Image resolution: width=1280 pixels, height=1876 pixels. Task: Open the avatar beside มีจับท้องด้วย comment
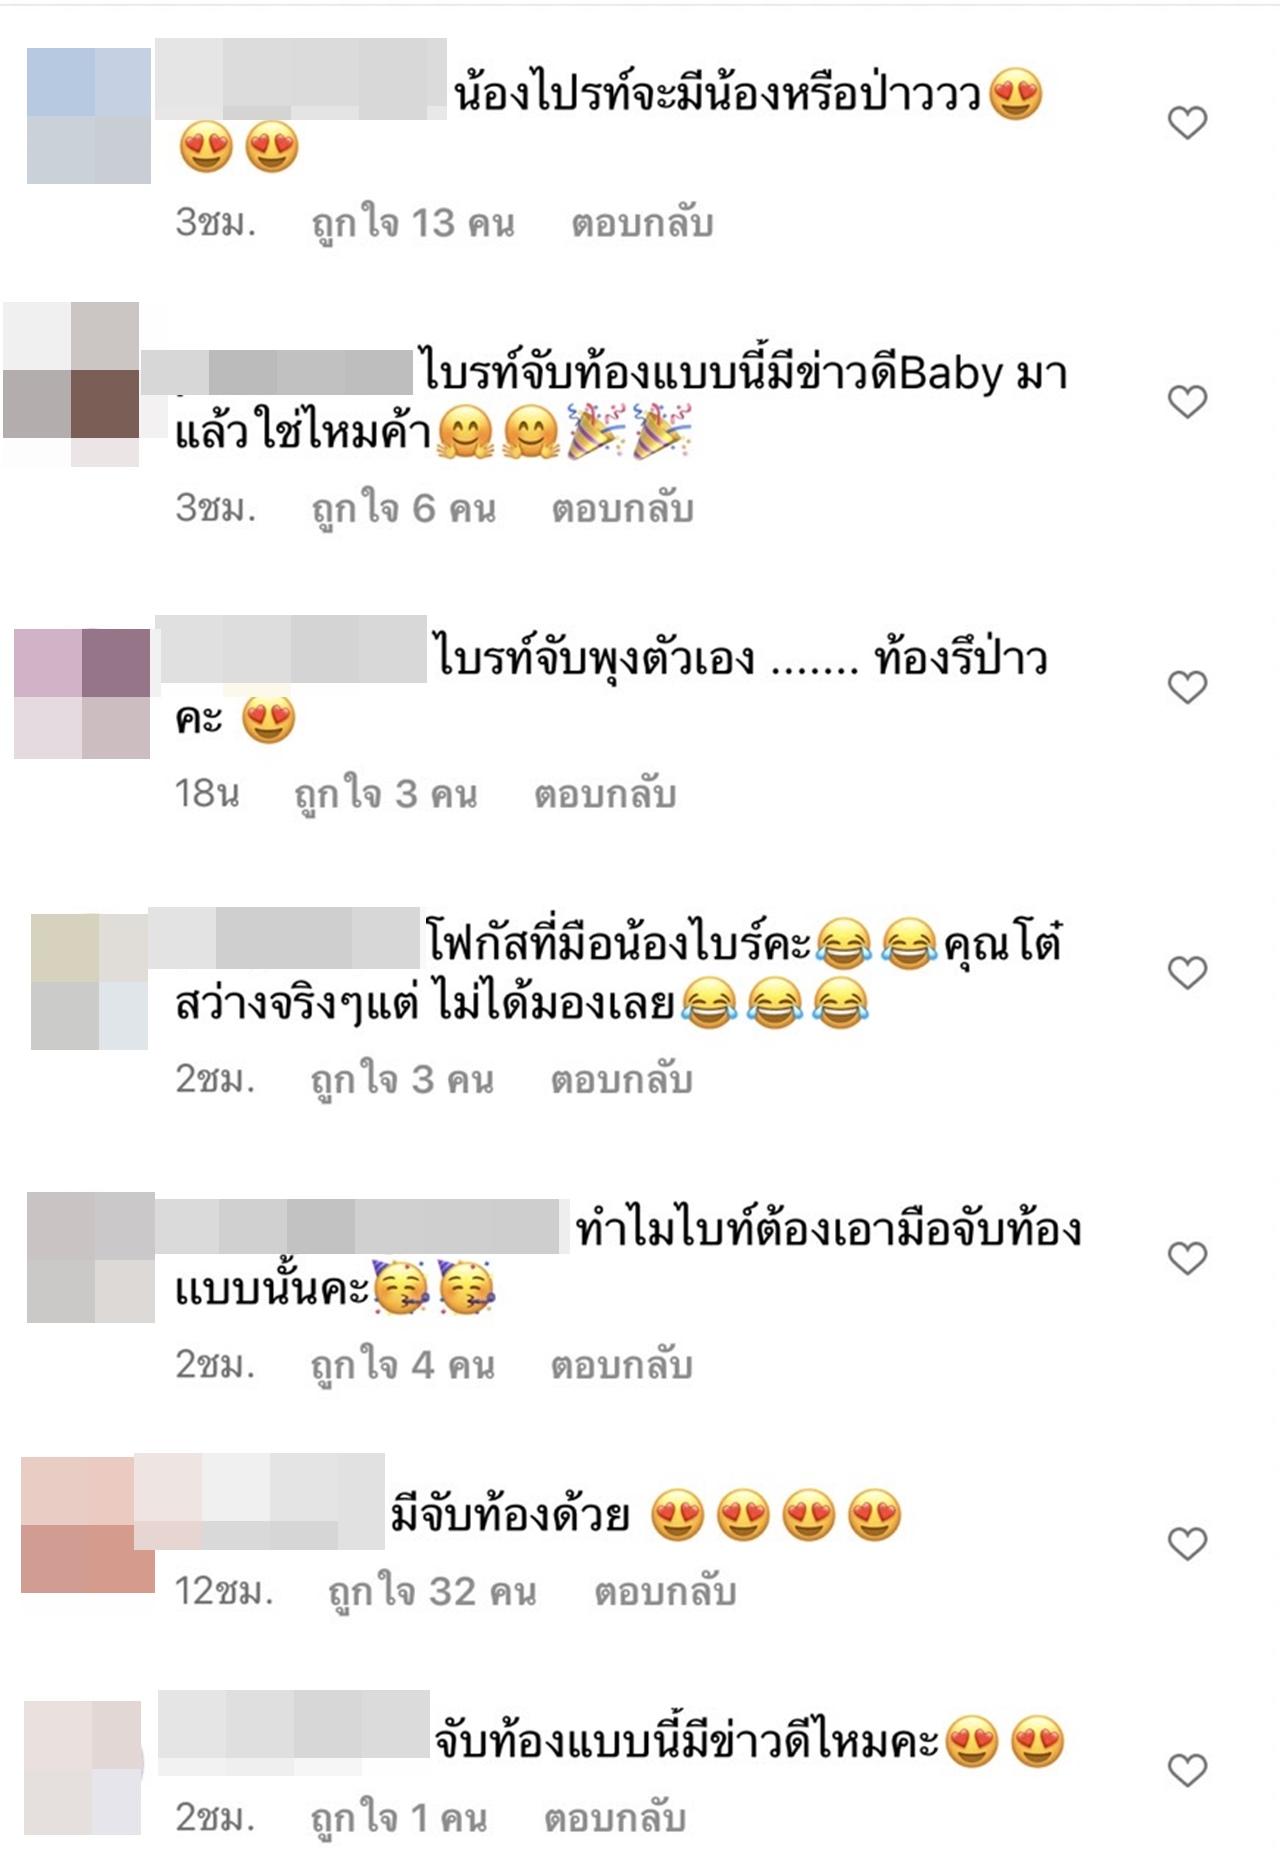(88, 1525)
